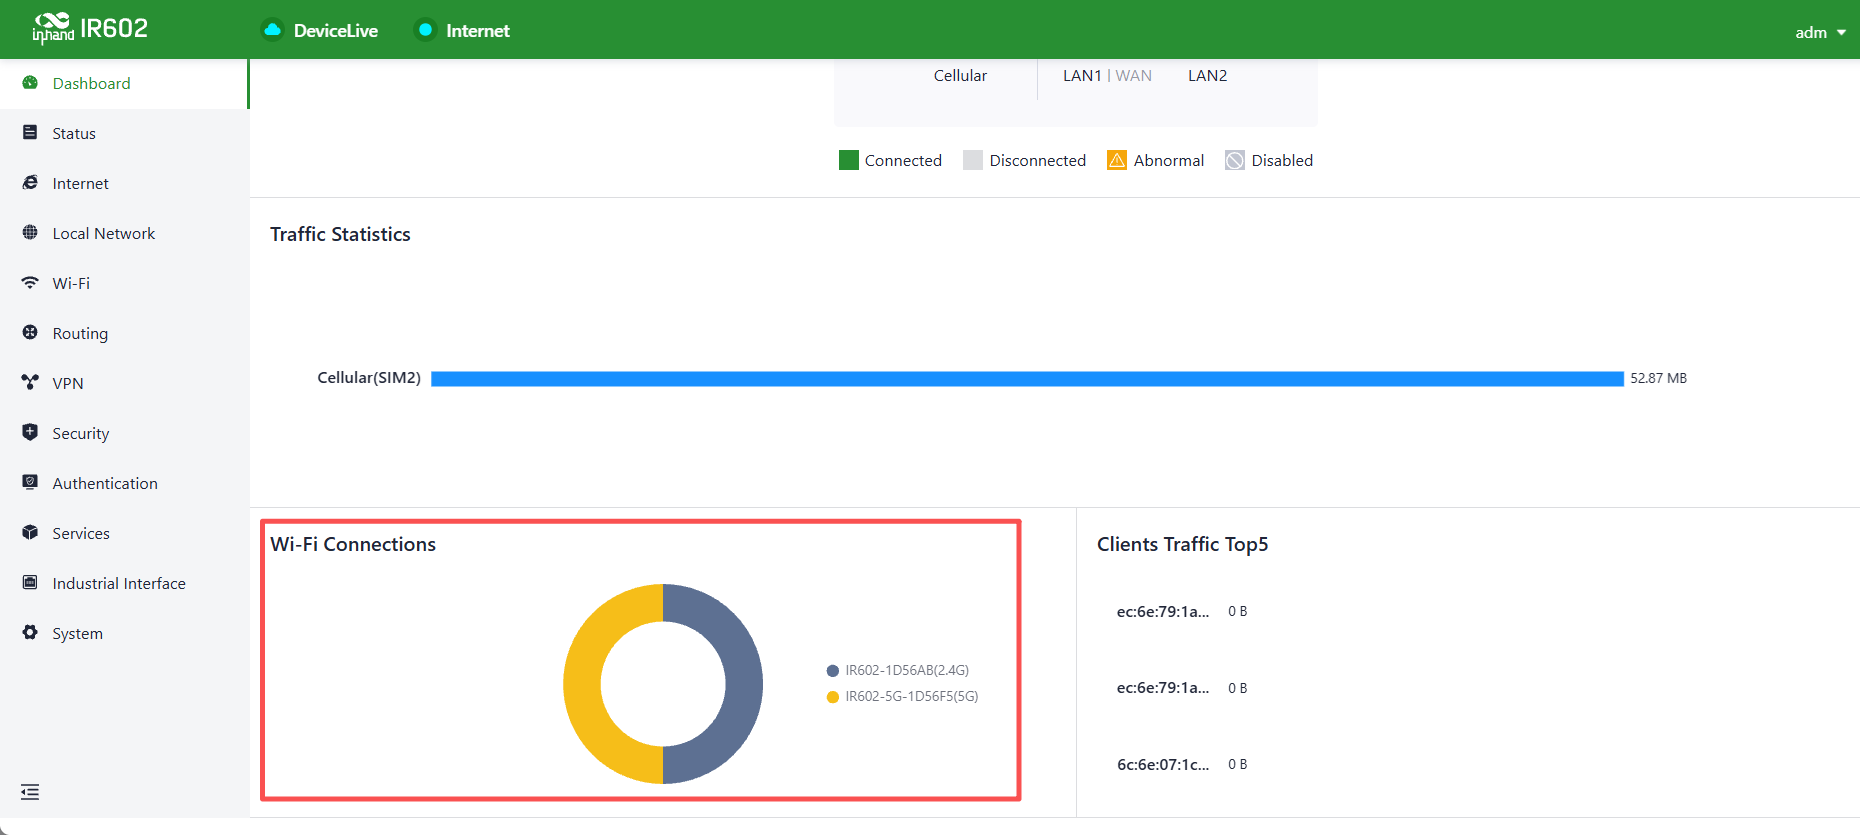
Task: Open the System menu item
Action: (124, 633)
